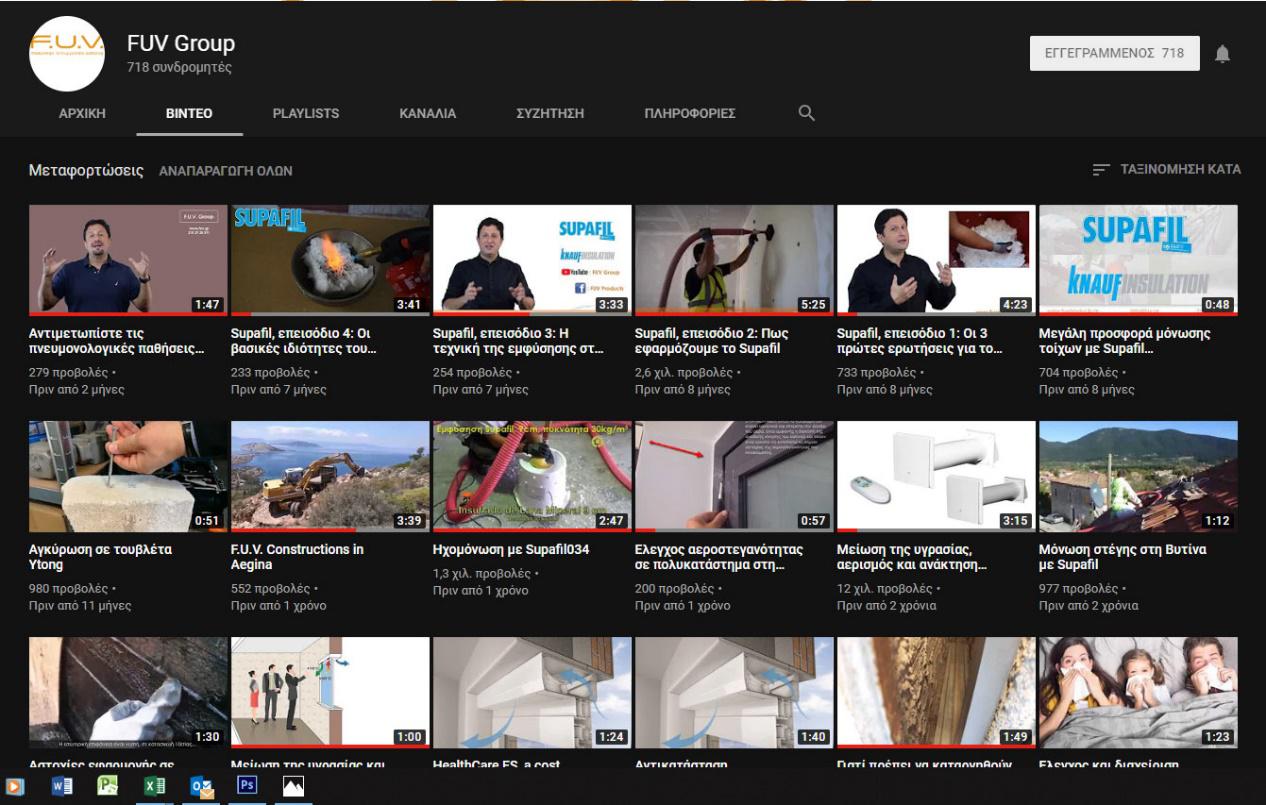
Task: Open video titled Αντιμετωπίστε τις πνευμονολογικές παθήσεις
Action: [118, 341]
